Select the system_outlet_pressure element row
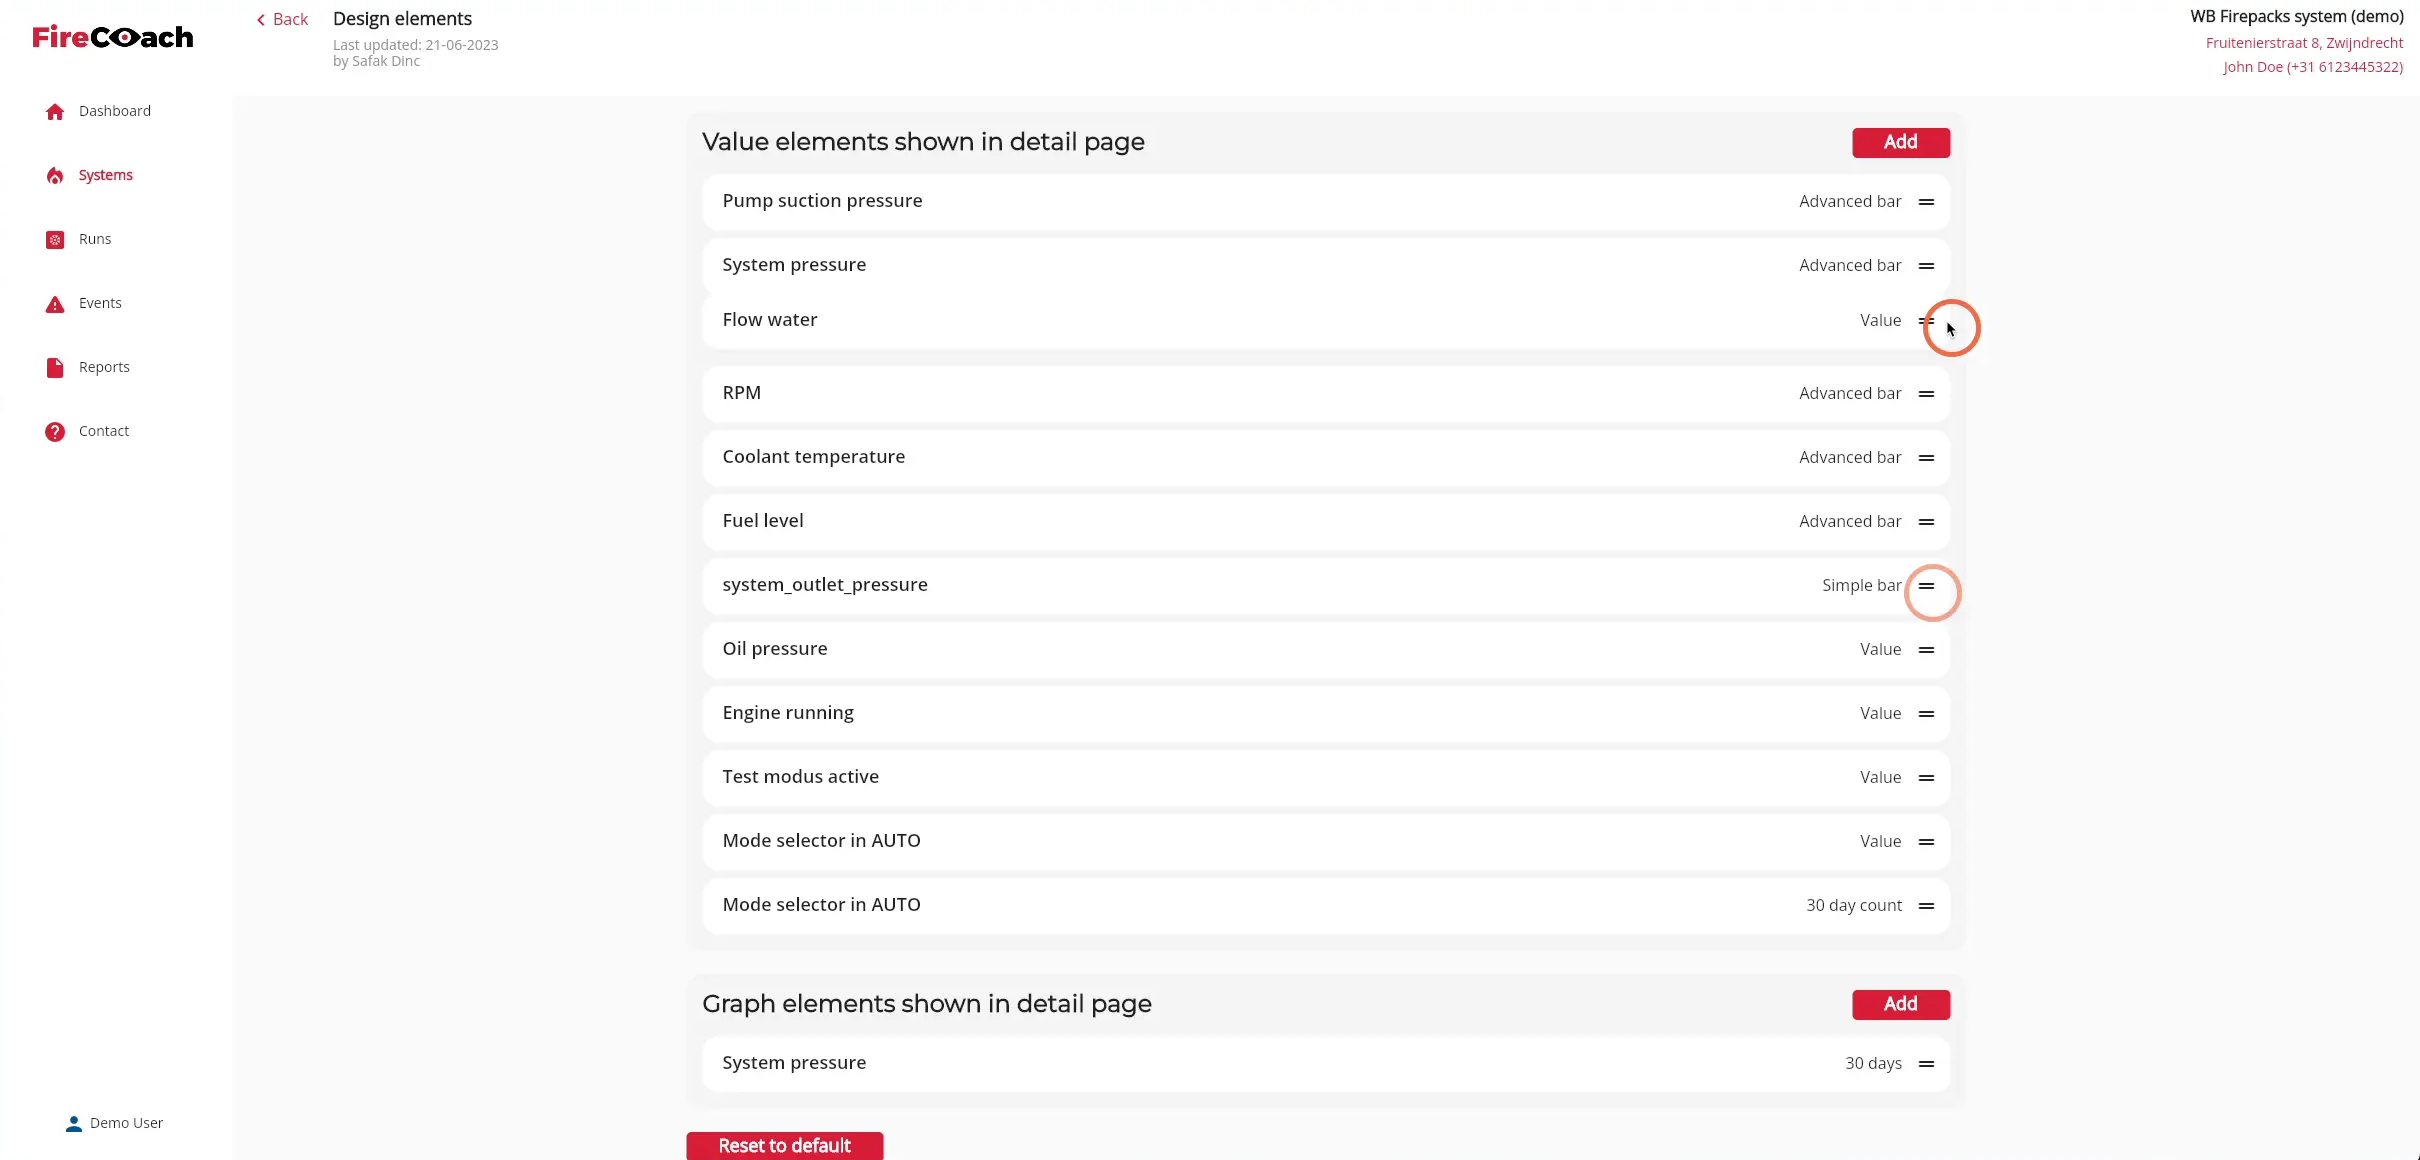This screenshot has height=1160, width=2420. [1326, 585]
